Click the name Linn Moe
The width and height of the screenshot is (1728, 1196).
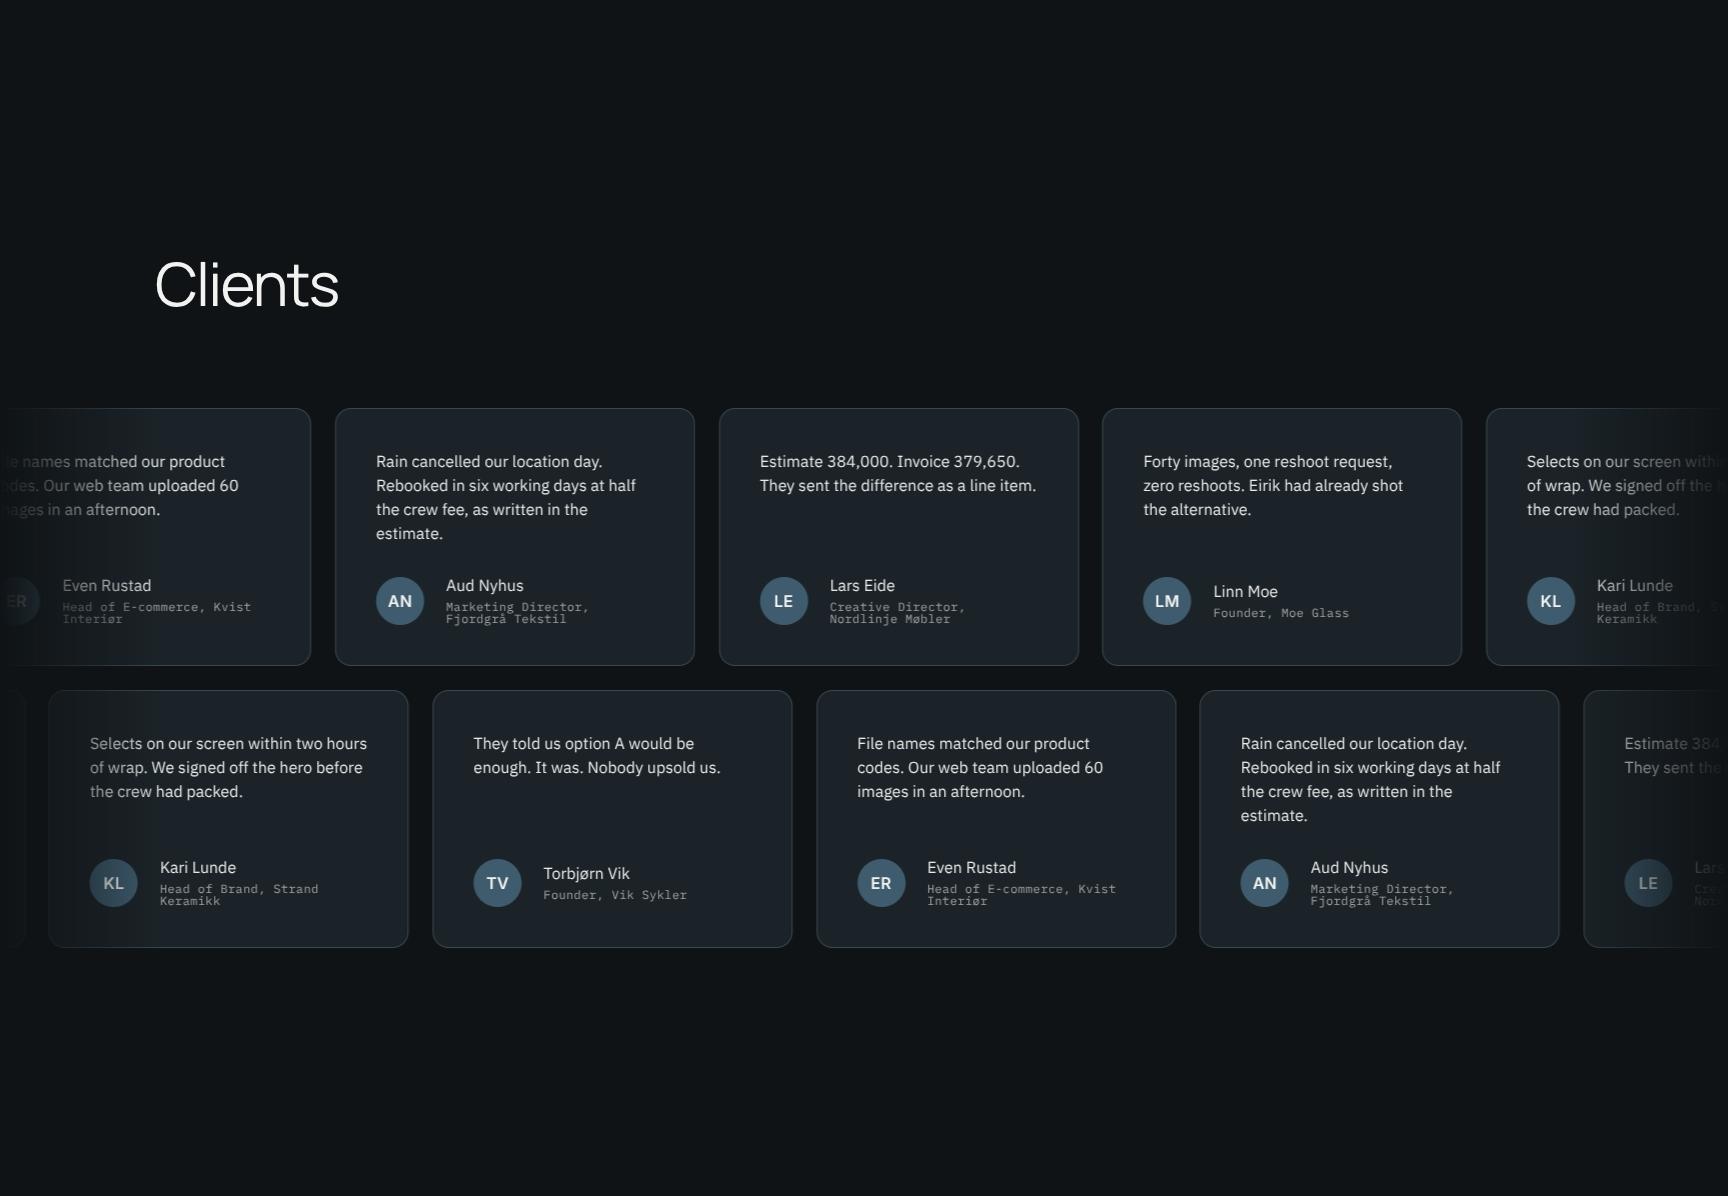(x=1245, y=591)
